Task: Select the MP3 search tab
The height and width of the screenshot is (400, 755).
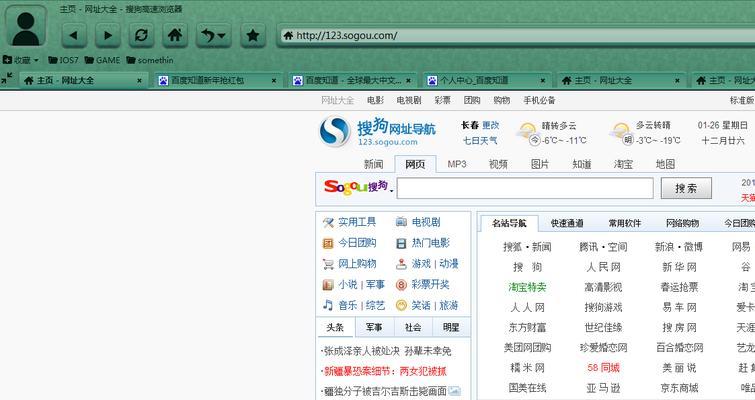Action: coord(457,164)
